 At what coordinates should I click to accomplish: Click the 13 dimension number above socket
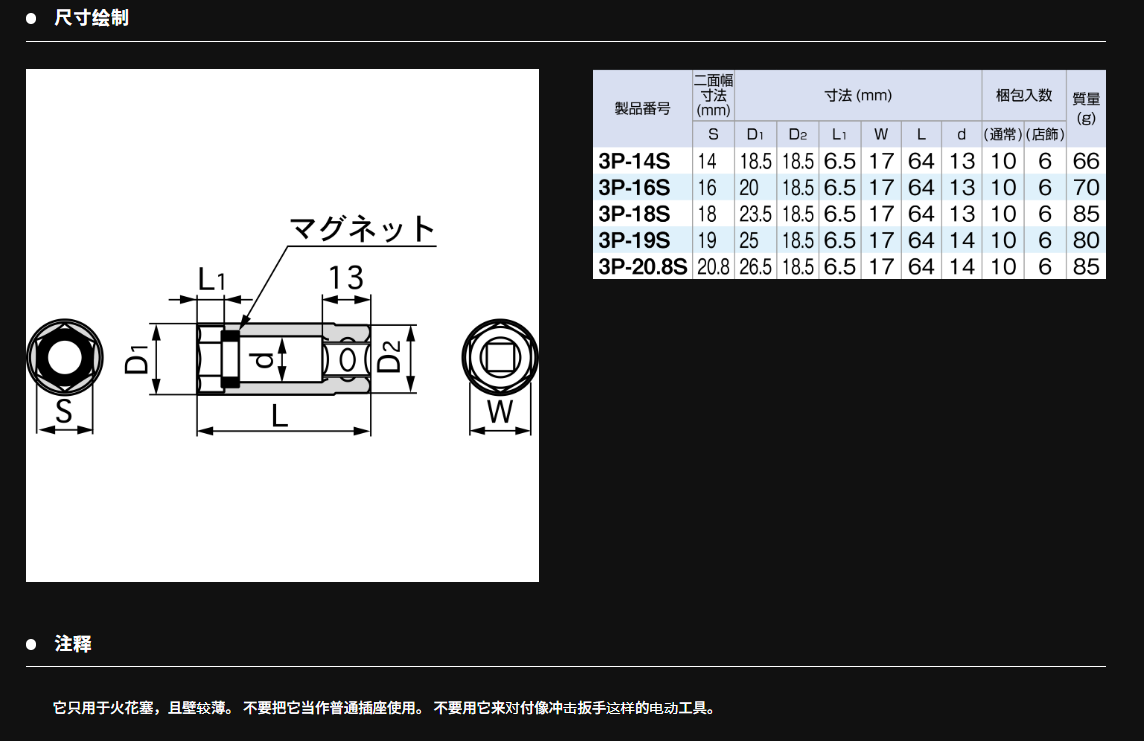[345, 278]
